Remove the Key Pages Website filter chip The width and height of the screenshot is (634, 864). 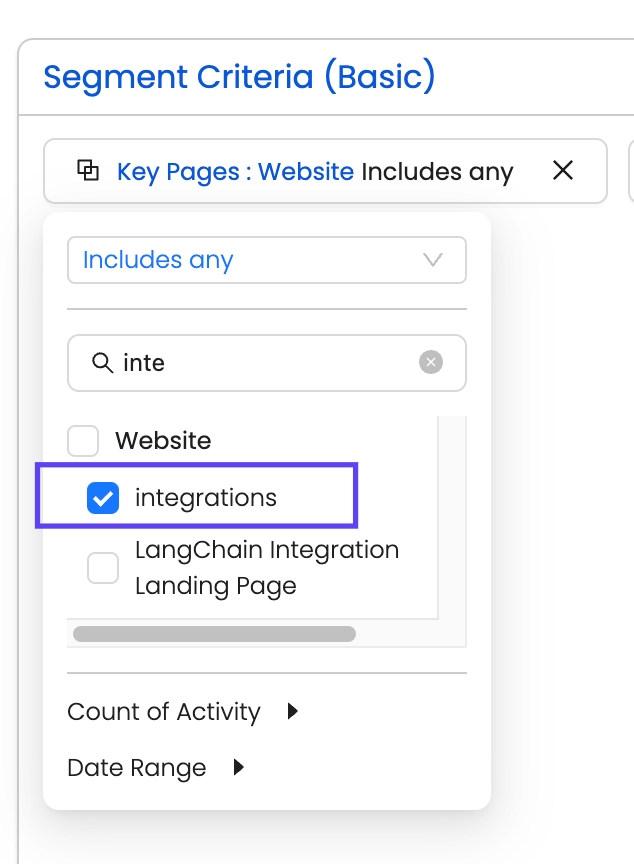point(563,171)
